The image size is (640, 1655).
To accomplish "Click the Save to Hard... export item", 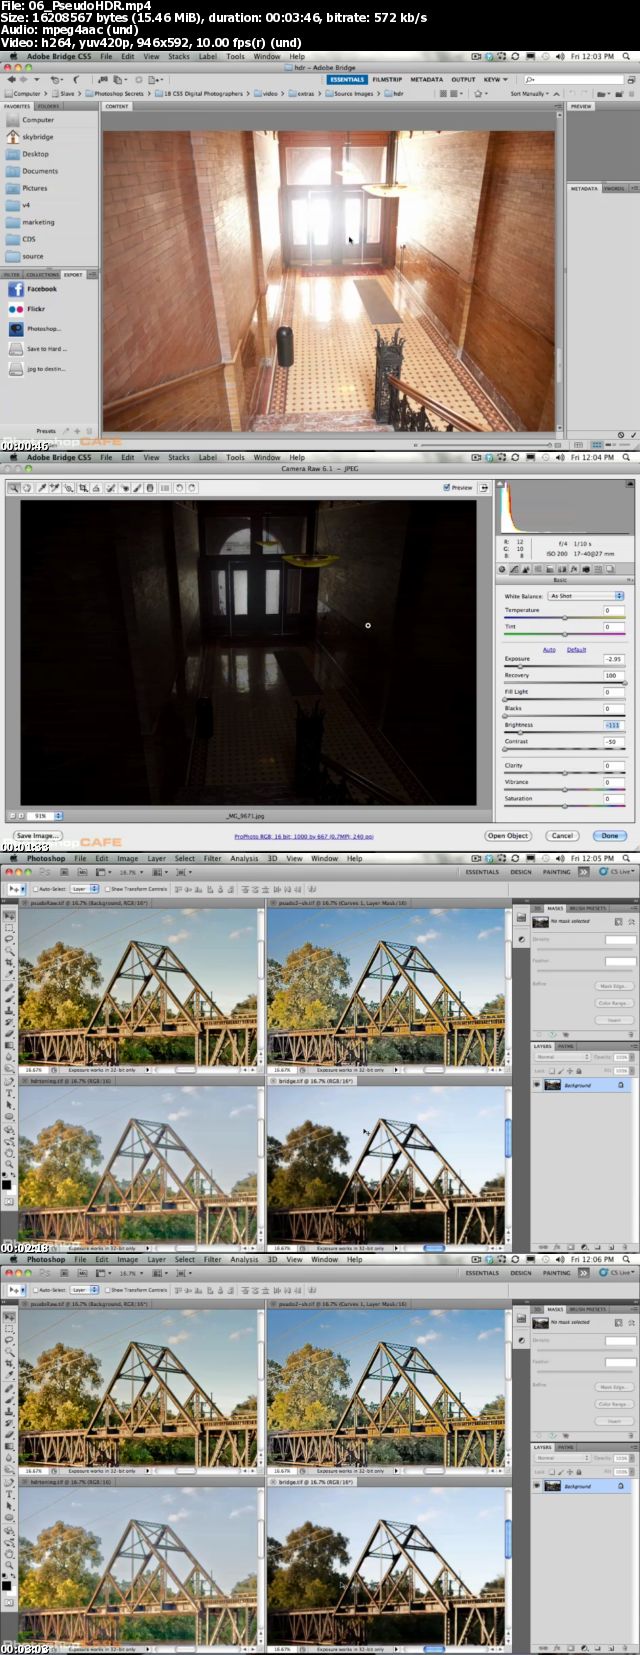I will click(37, 349).
